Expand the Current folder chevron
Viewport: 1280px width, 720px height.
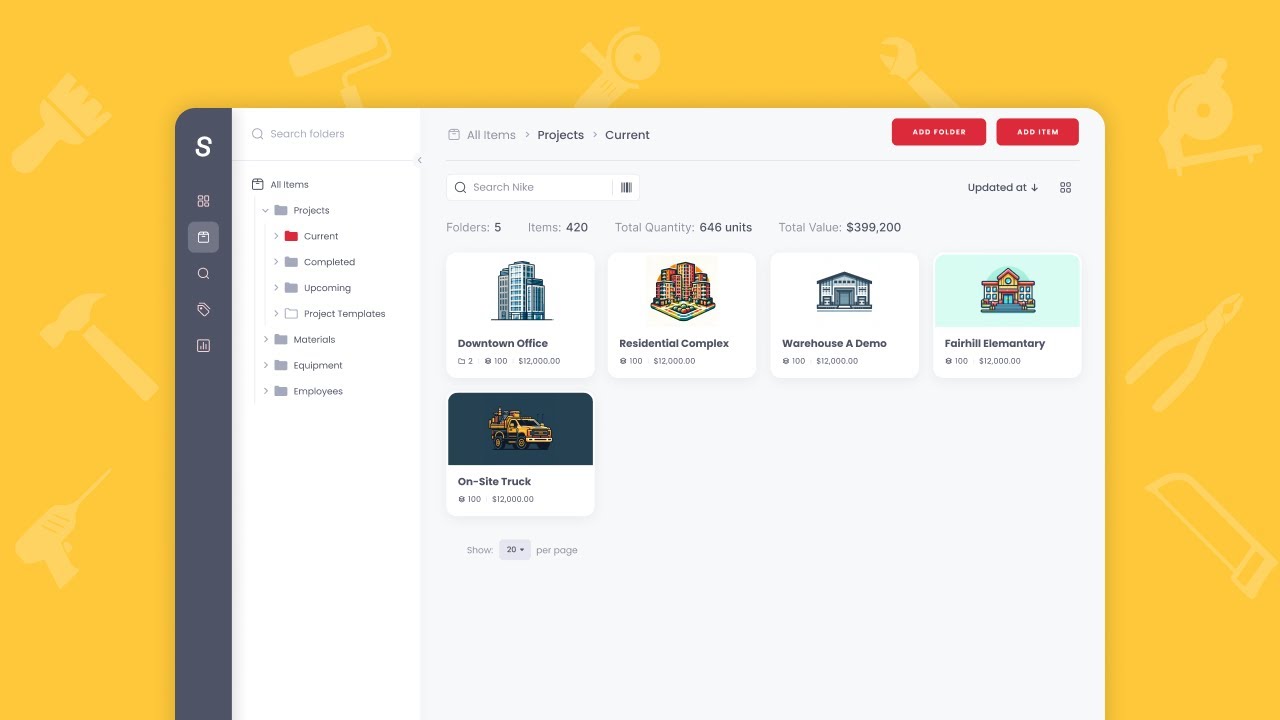[276, 236]
